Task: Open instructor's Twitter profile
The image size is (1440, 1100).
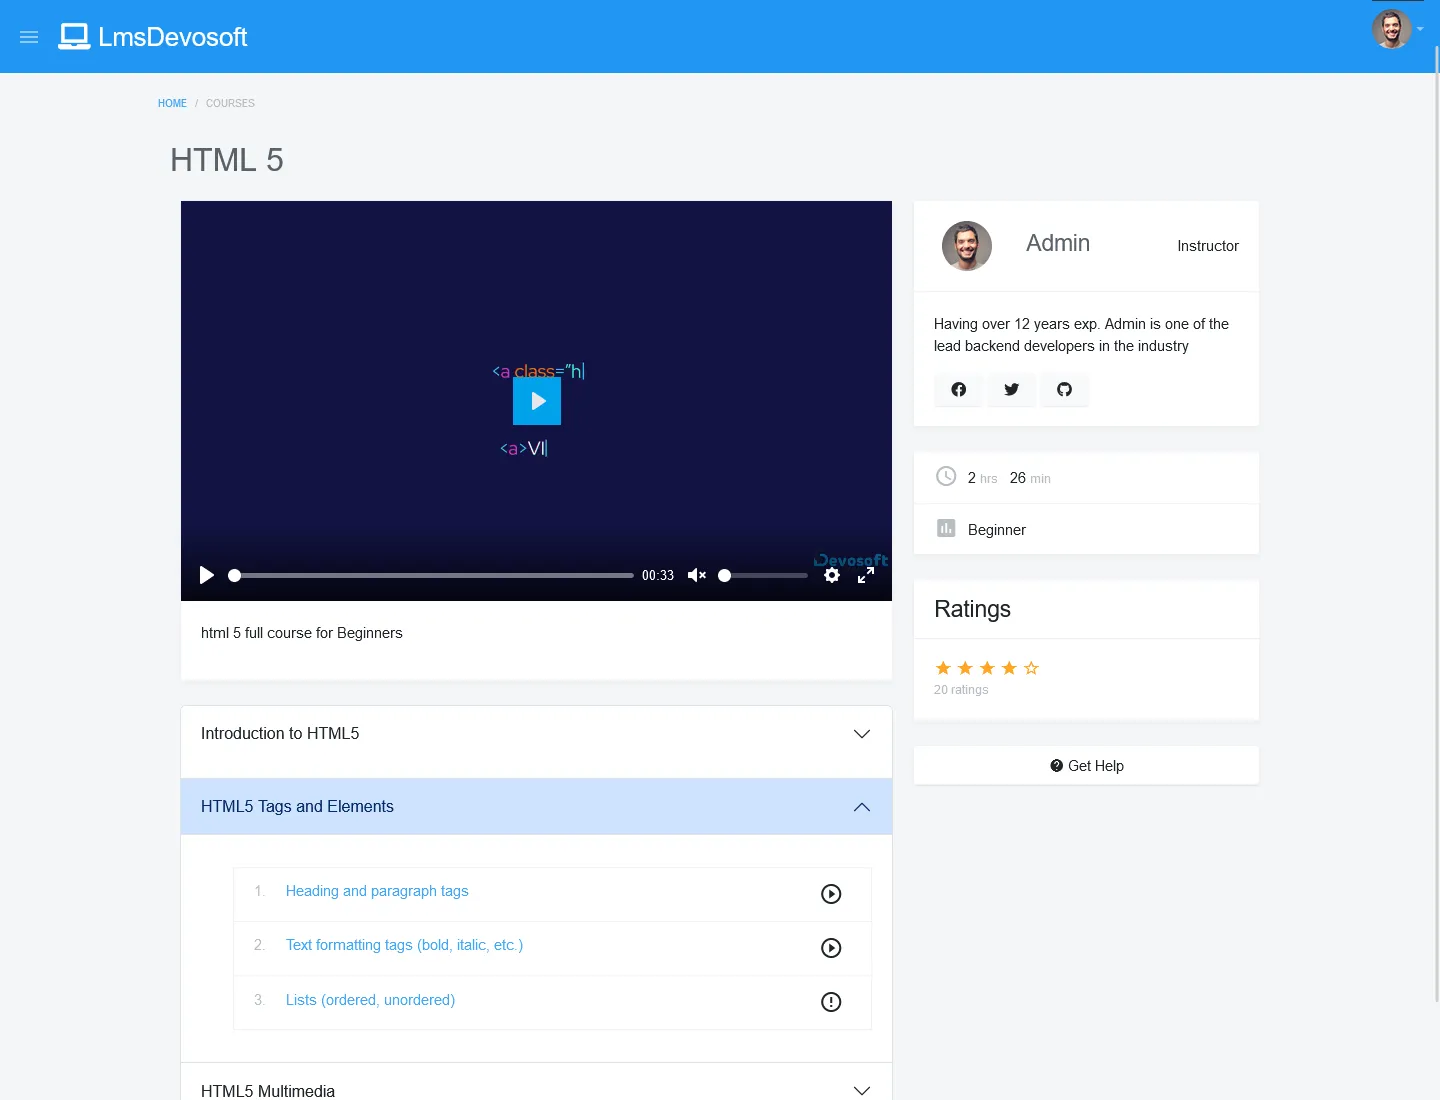Action: tap(1011, 389)
